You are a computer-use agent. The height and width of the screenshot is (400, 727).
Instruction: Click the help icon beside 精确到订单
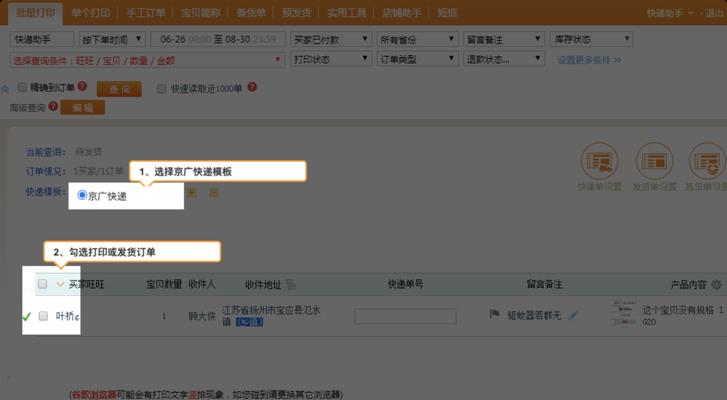82,86
